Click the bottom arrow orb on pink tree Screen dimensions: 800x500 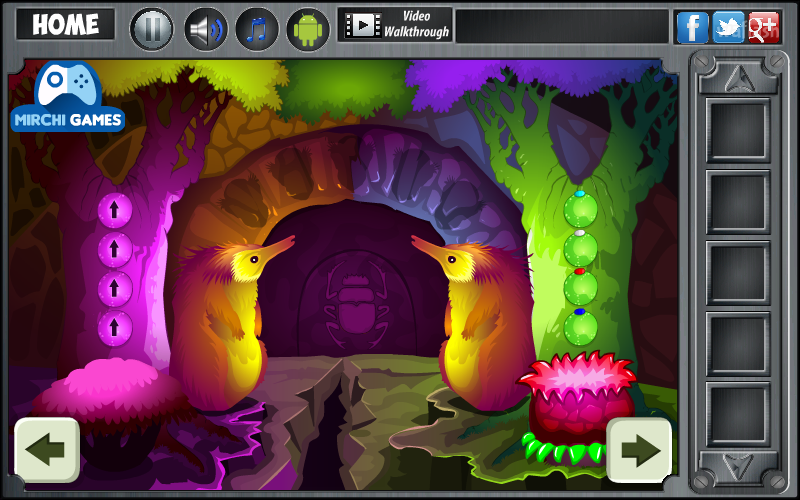click(115, 328)
